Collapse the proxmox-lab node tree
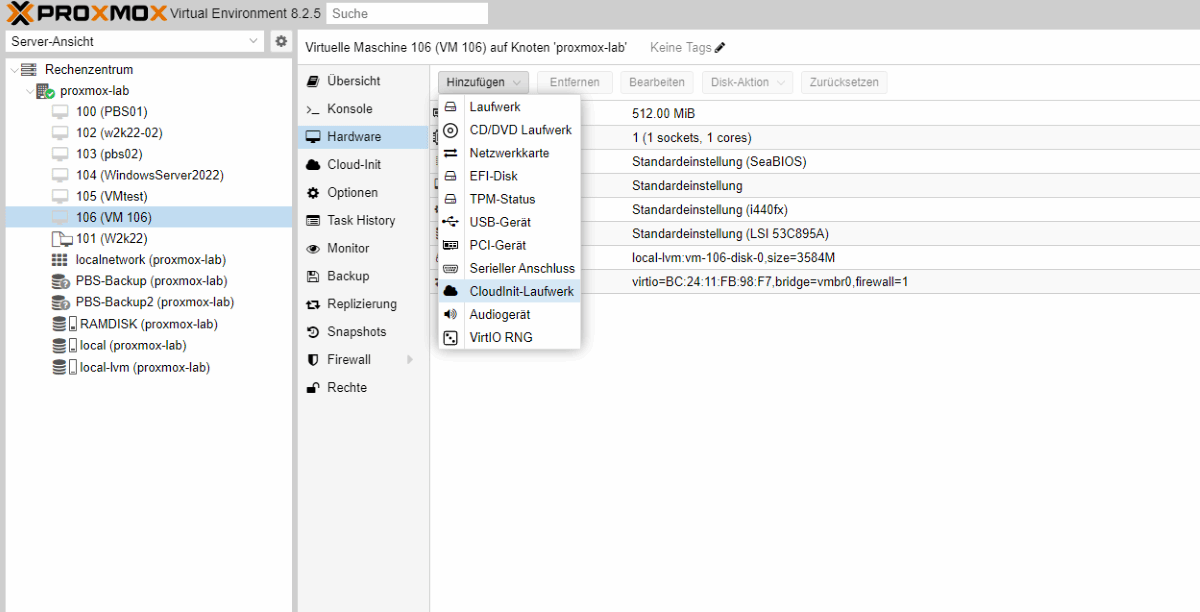 click(x=30, y=91)
